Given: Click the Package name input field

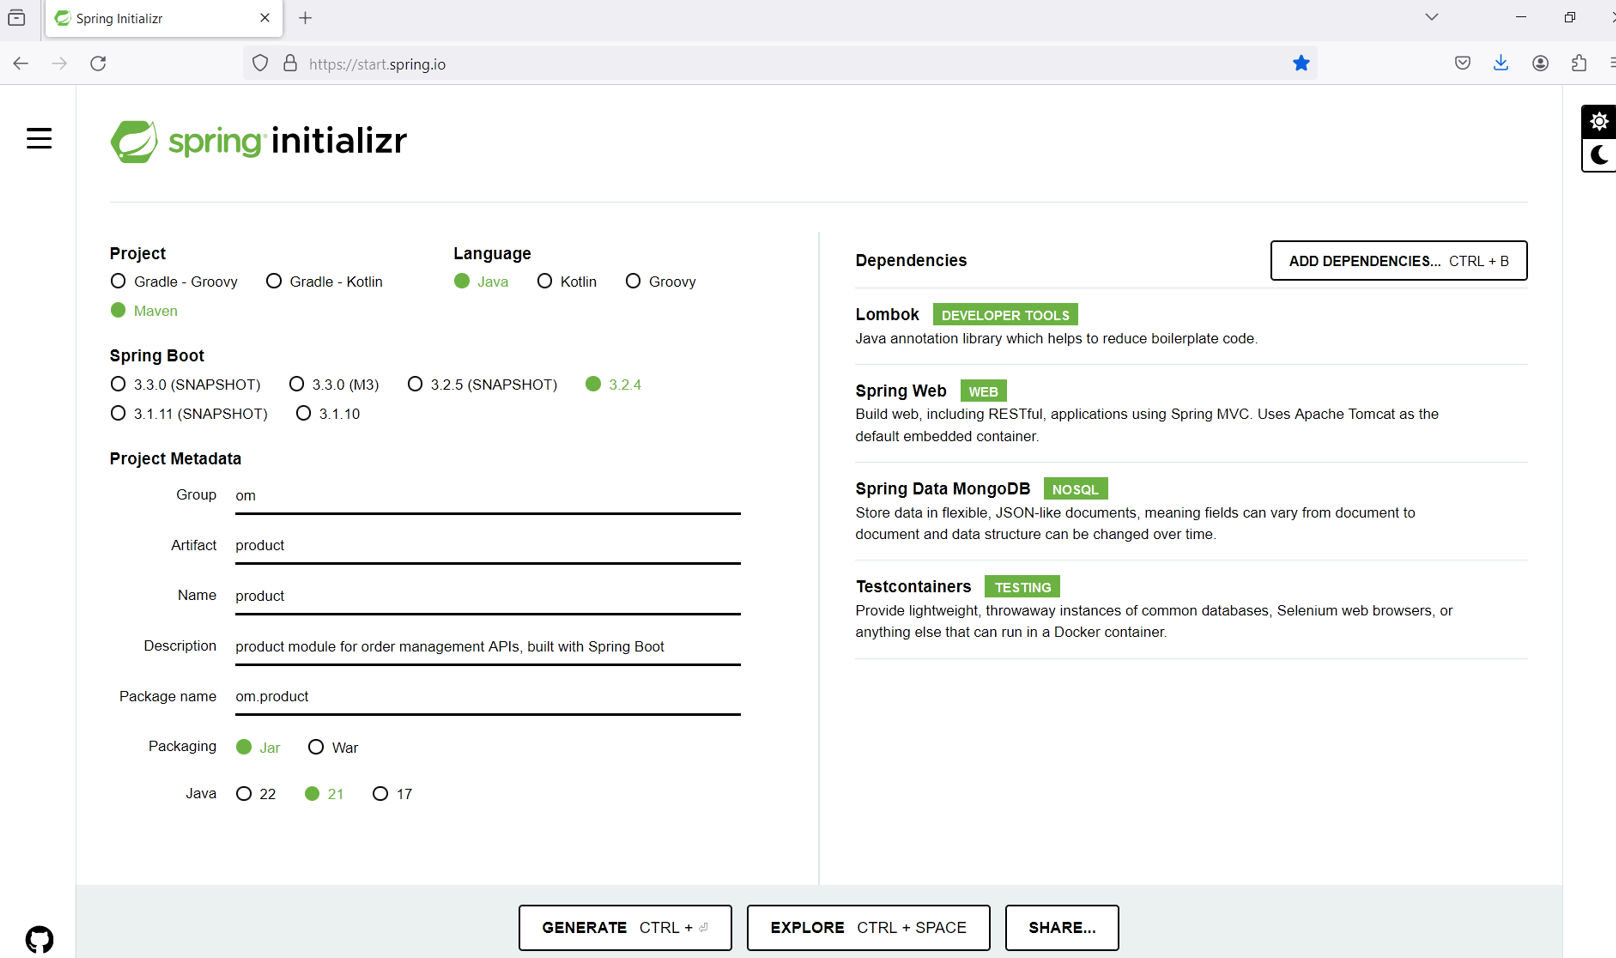Looking at the screenshot, I should (488, 697).
